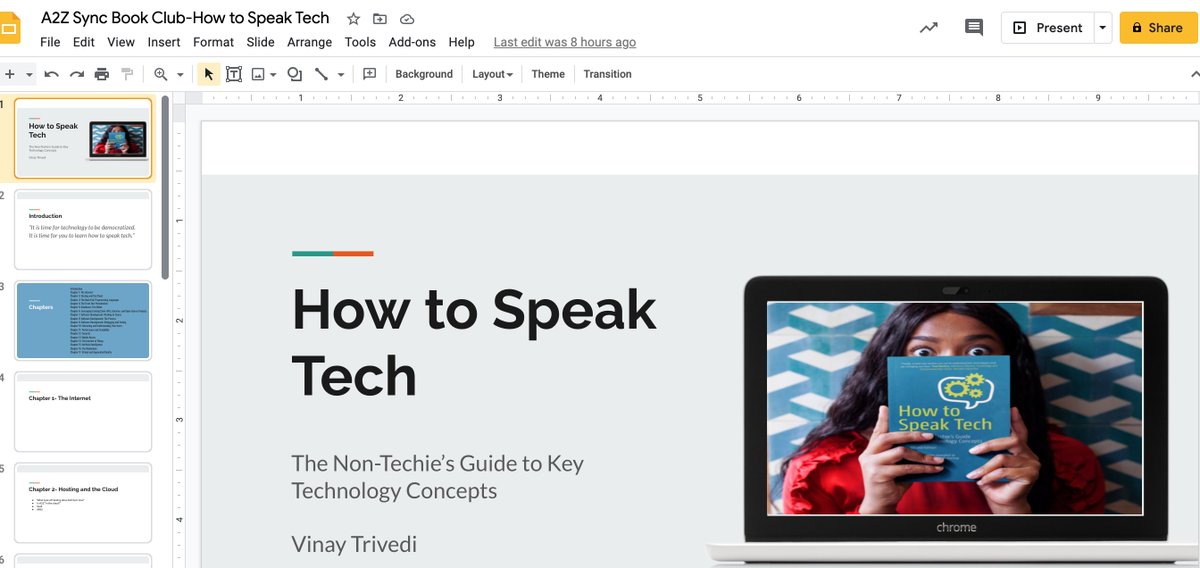Open the Insert menu
1200x568 pixels.
tap(164, 42)
